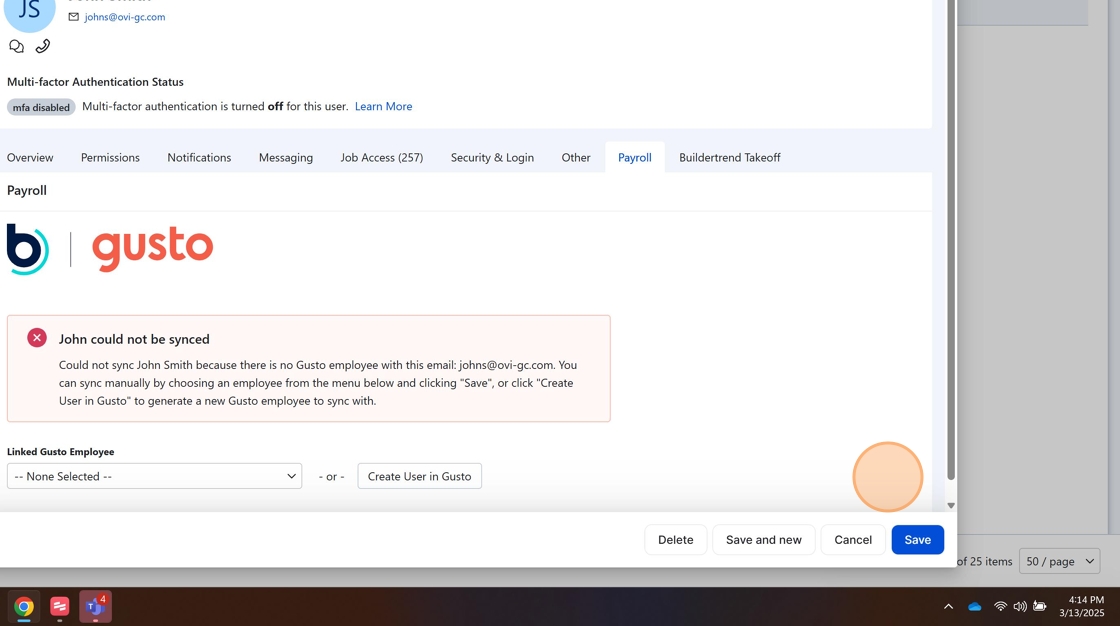Click the Cancel button
1120x626 pixels.
(853, 540)
